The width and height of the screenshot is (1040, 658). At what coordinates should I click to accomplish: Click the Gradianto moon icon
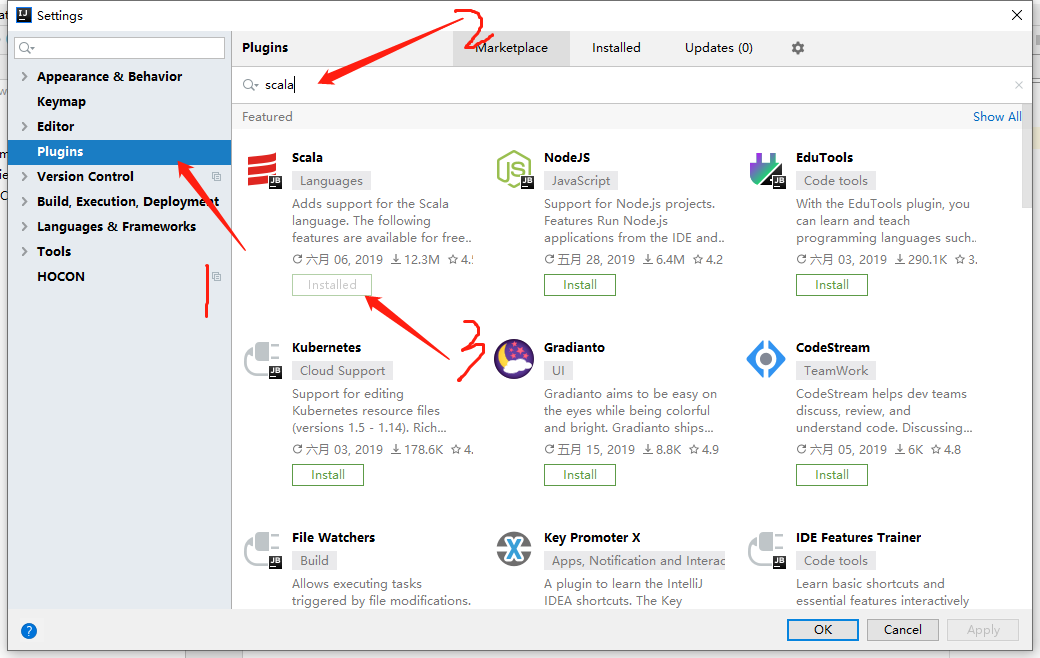[x=514, y=359]
